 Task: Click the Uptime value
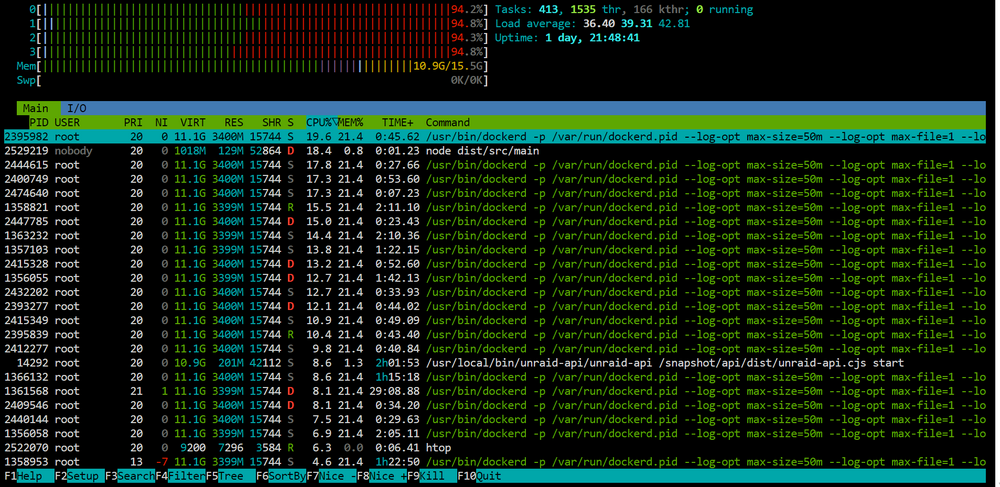592,38
